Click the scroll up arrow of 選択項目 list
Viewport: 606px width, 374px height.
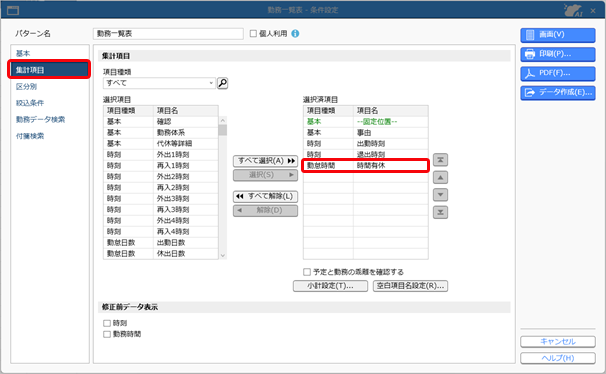tap(223, 121)
